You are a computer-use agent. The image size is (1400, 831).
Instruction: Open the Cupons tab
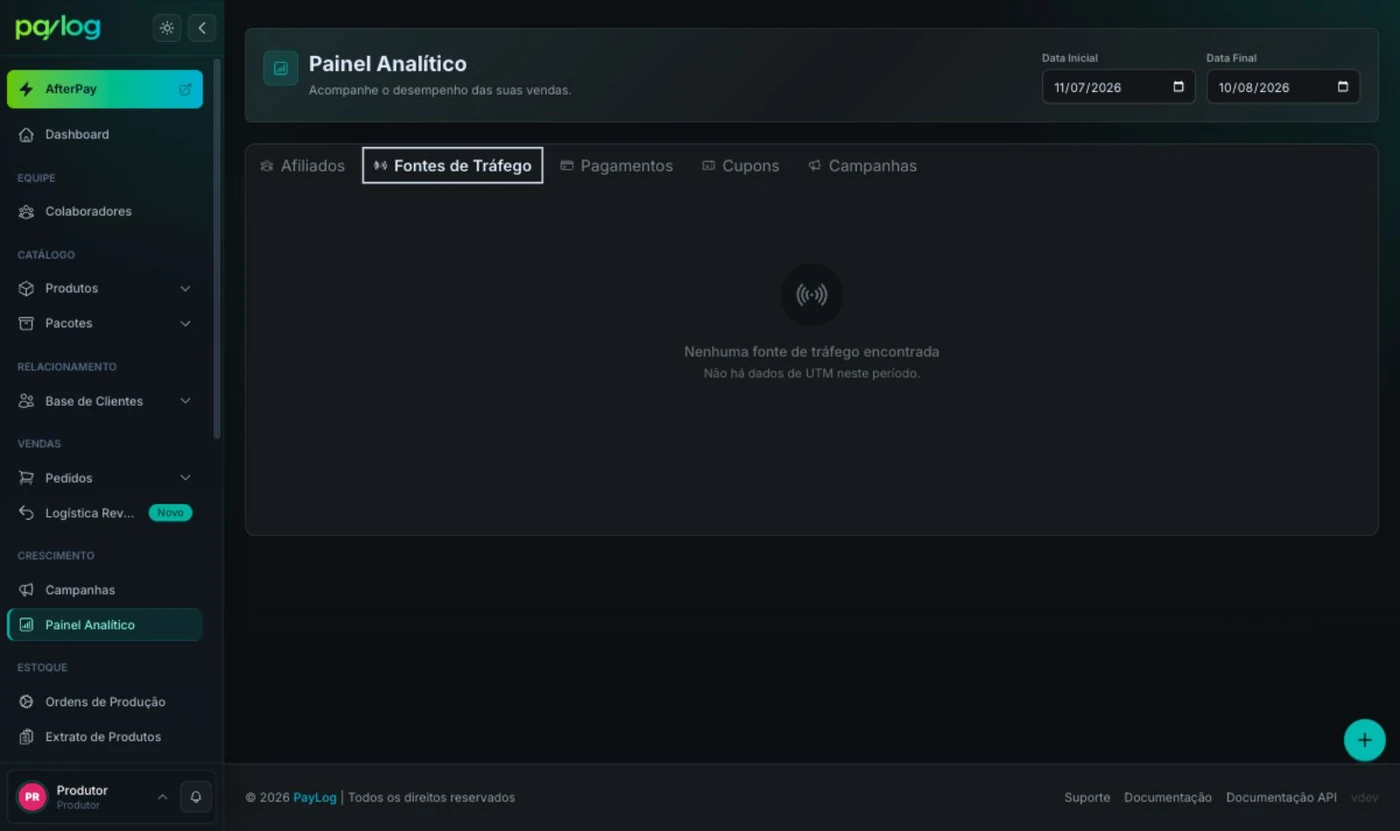(740, 166)
